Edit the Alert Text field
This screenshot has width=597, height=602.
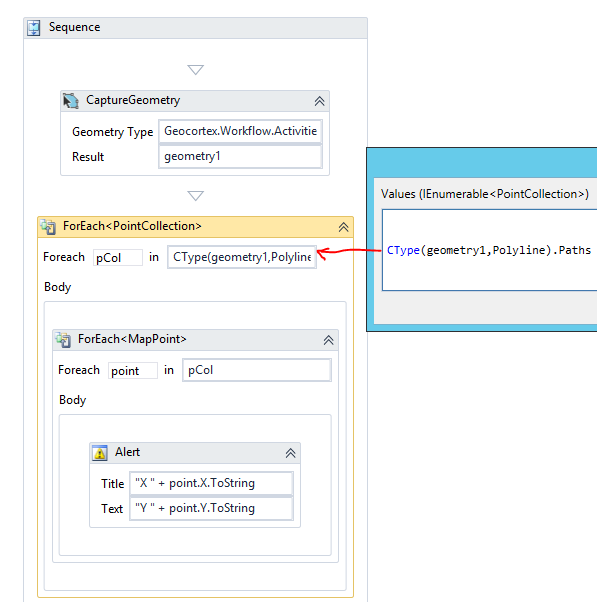click(x=212, y=508)
